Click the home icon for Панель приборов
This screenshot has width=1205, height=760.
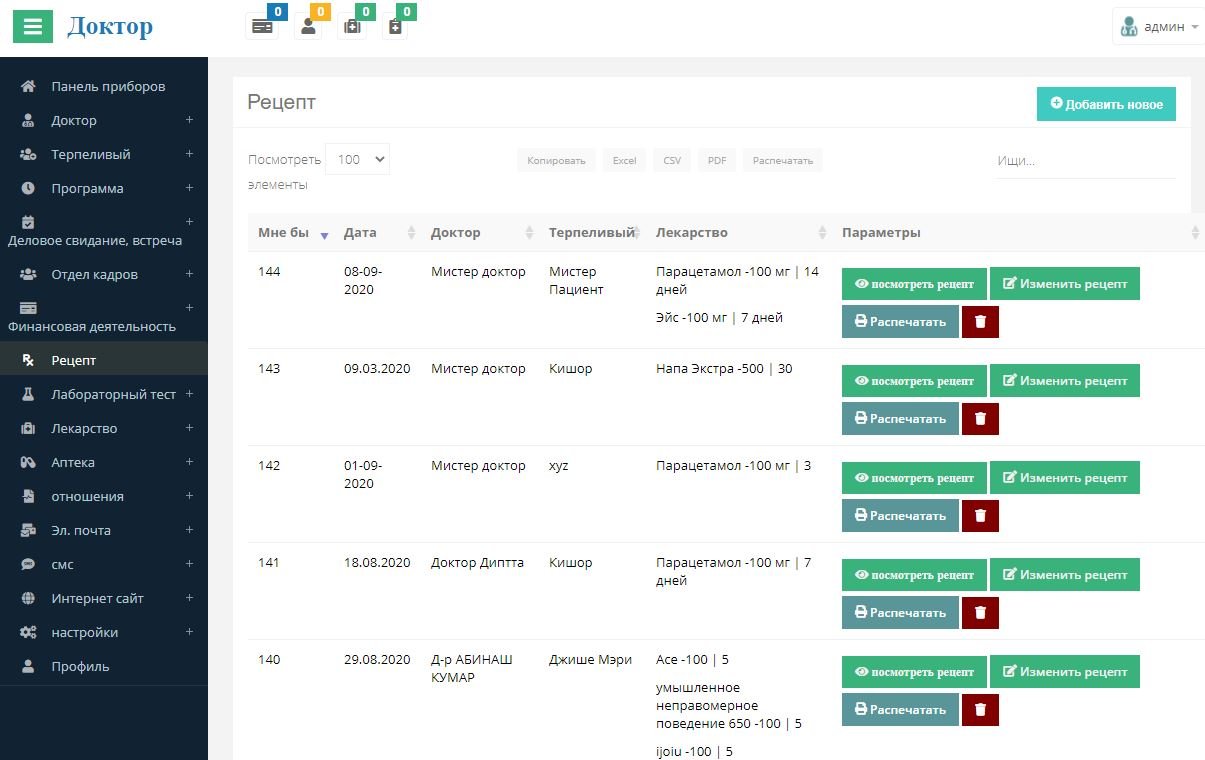(x=28, y=86)
